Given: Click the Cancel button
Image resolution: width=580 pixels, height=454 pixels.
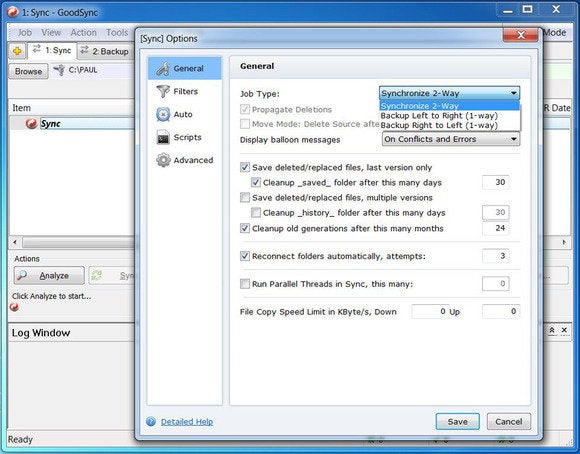Looking at the screenshot, I should [509, 421].
